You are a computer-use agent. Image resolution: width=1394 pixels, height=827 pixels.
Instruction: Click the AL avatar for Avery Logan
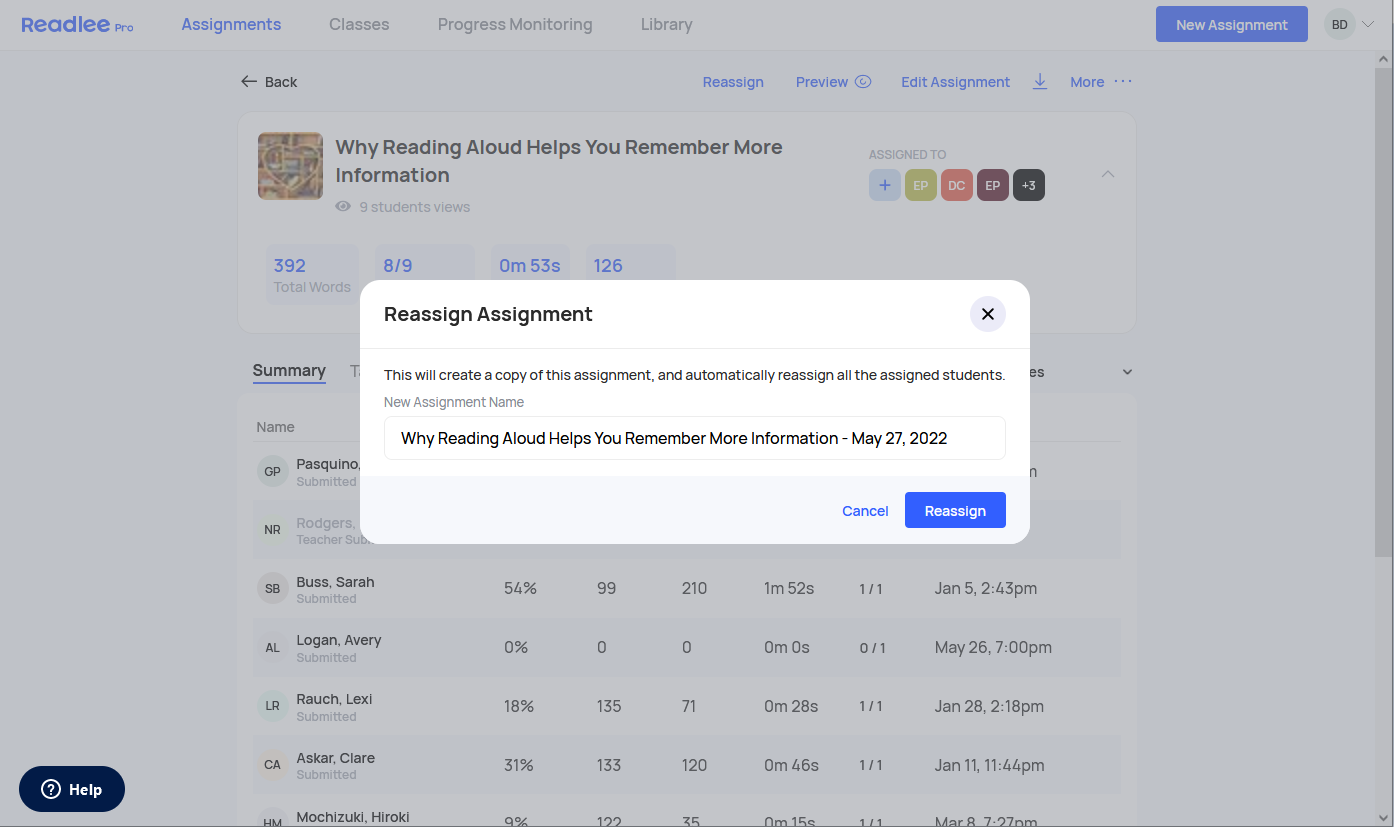tap(273, 647)
